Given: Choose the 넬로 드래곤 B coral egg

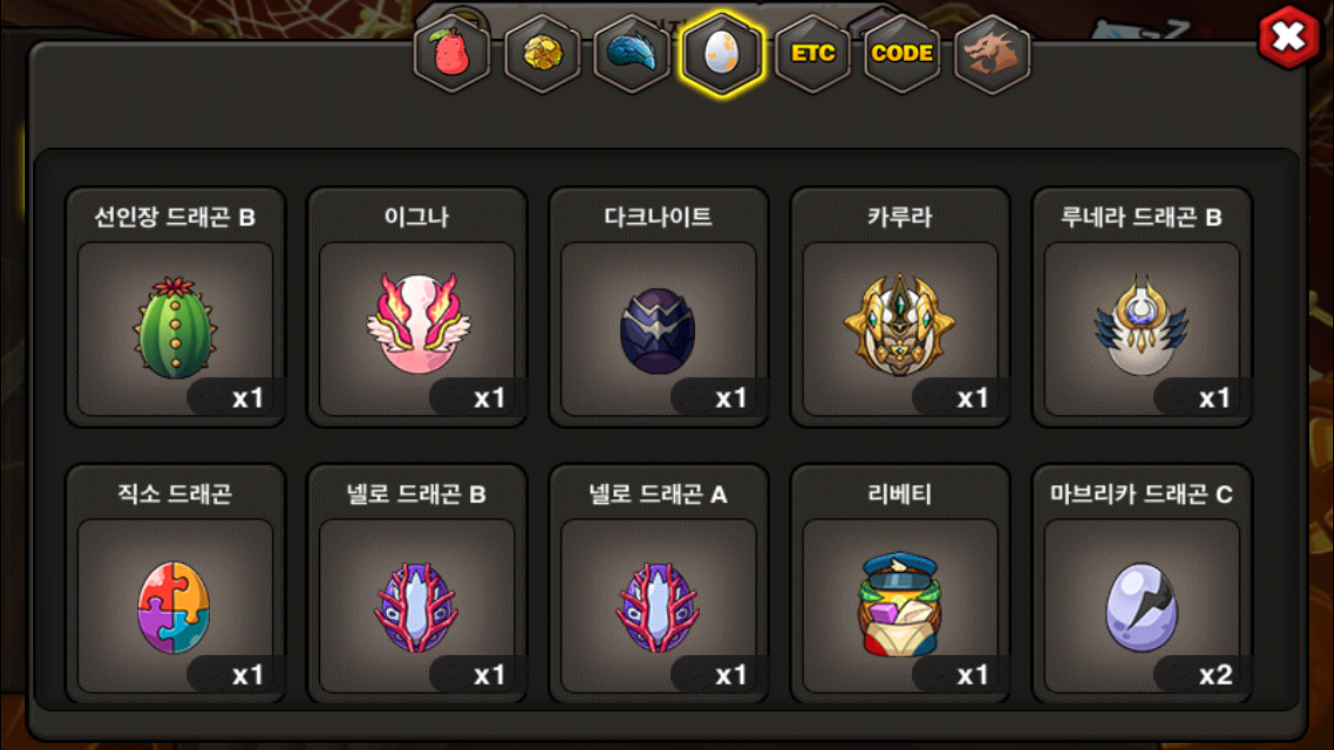Looking at the screenshot, I should (417, 584).
